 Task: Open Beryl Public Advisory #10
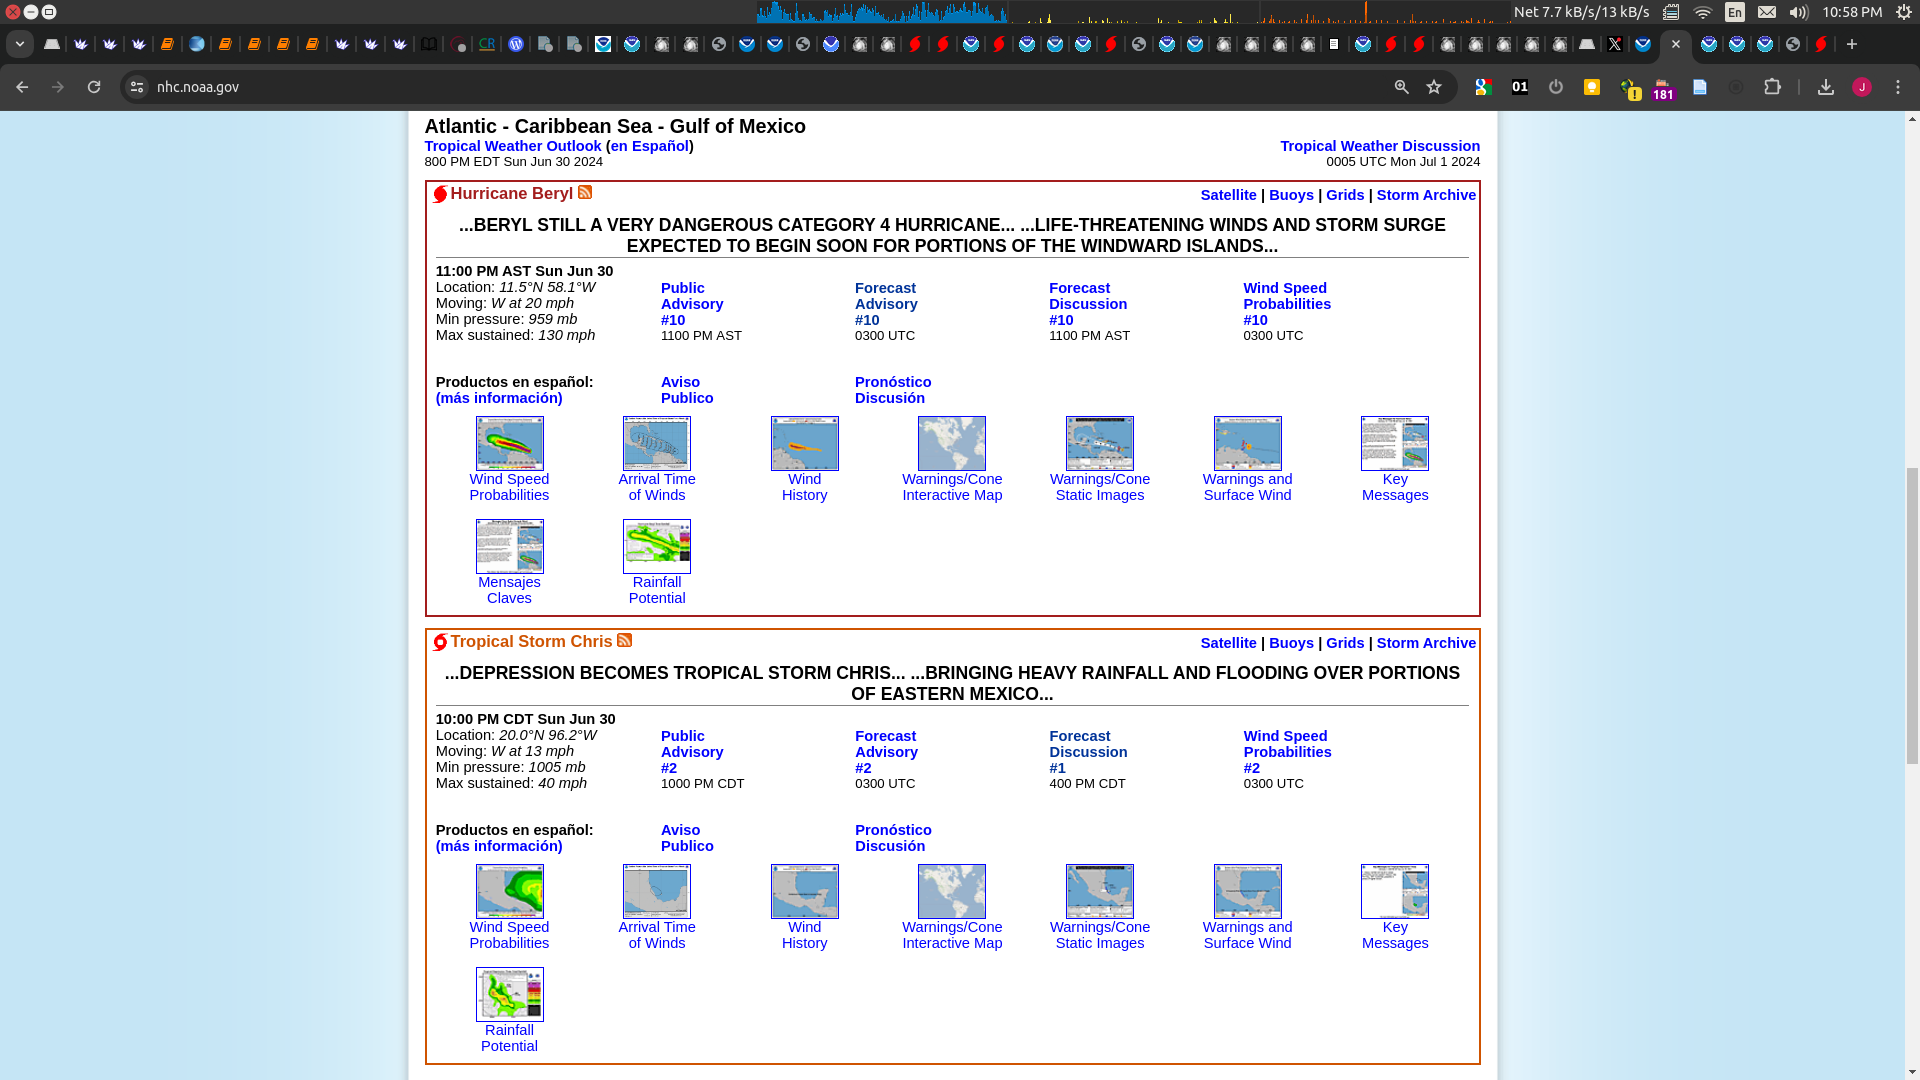[x=692, y=304]
